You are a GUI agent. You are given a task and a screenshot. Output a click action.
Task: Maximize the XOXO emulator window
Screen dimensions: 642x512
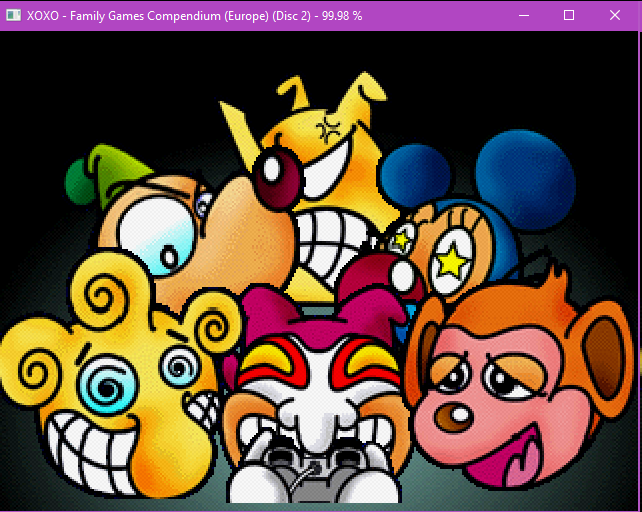[x=569, y=15]
